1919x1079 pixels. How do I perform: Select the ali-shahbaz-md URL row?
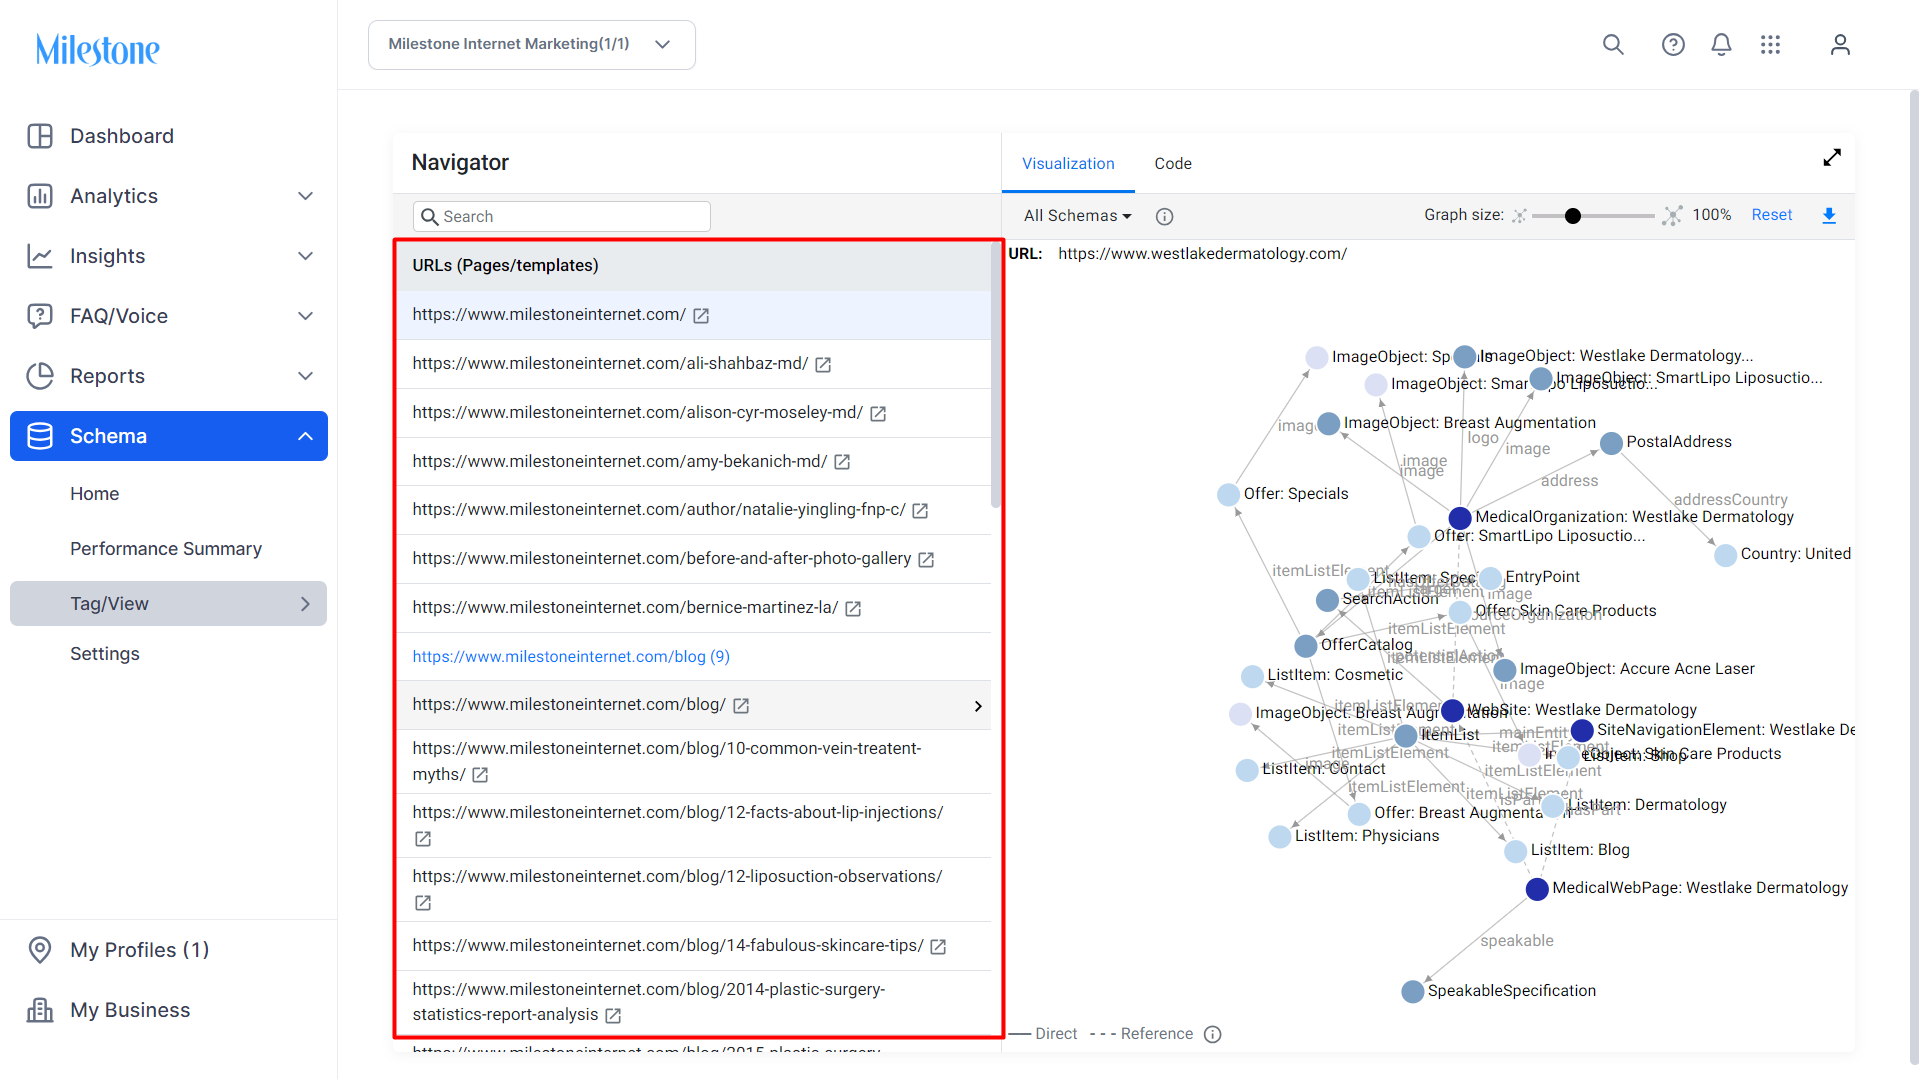[694, 364]
